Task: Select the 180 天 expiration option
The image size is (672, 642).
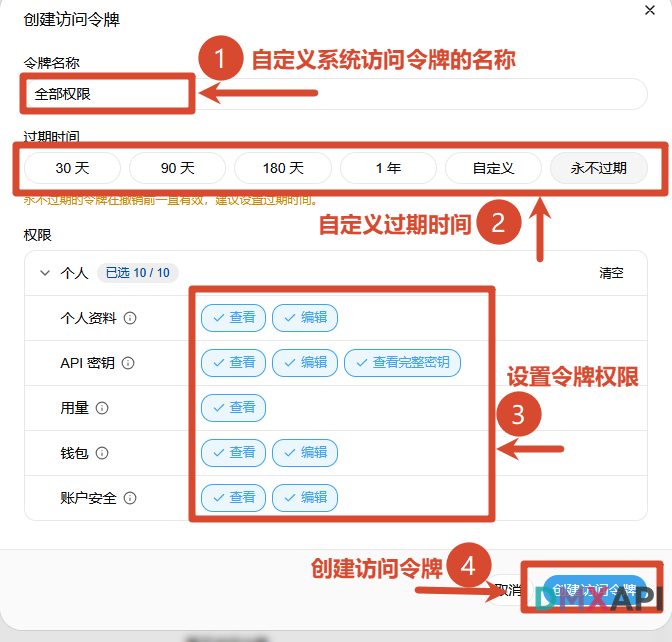Action: click(283, 168)
